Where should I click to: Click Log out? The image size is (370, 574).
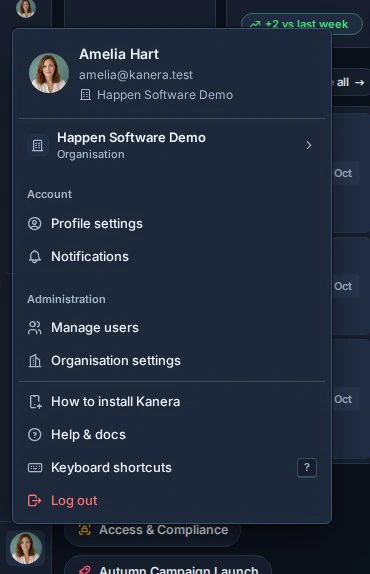point(172,500)
